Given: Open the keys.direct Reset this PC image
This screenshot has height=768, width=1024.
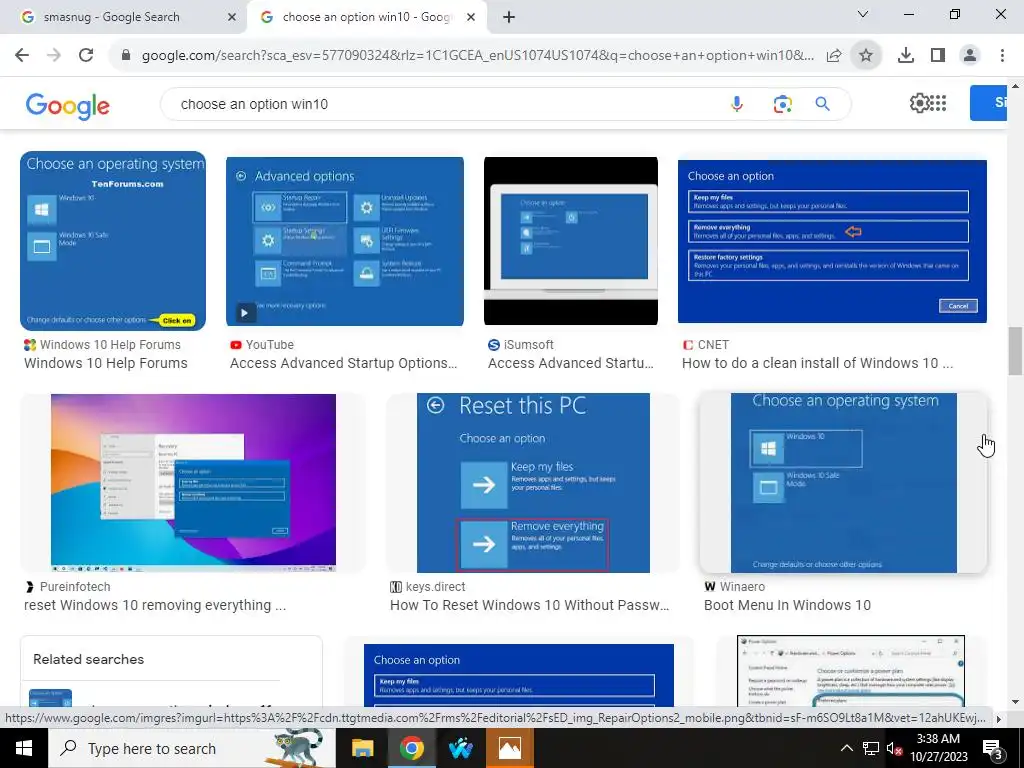Looking at the screenshot, I should (x=533, y=483).
